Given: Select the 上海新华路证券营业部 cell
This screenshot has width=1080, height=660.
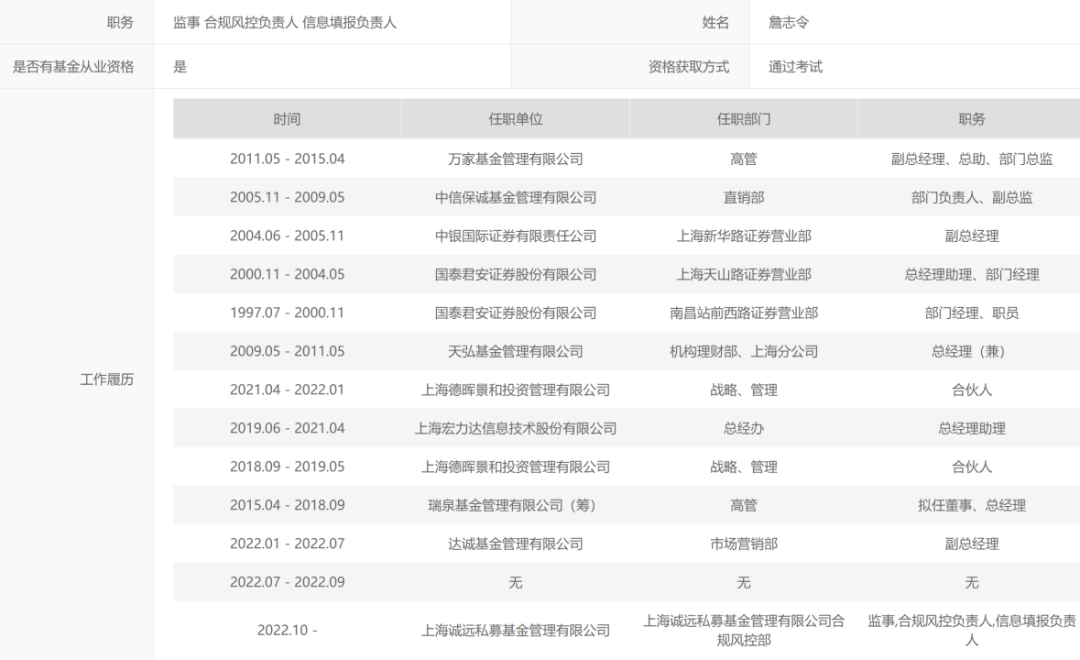Looking at the screenshot, I should (744, 236).
